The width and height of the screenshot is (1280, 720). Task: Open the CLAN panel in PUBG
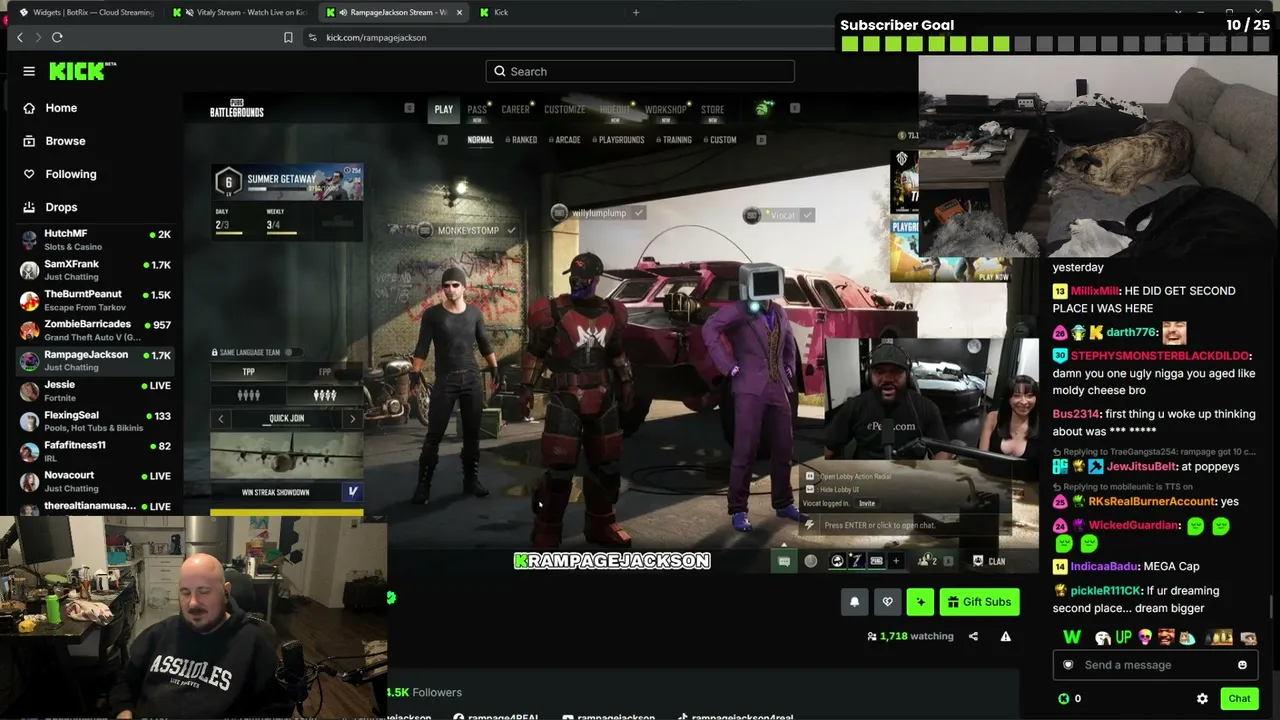(990, 561)
